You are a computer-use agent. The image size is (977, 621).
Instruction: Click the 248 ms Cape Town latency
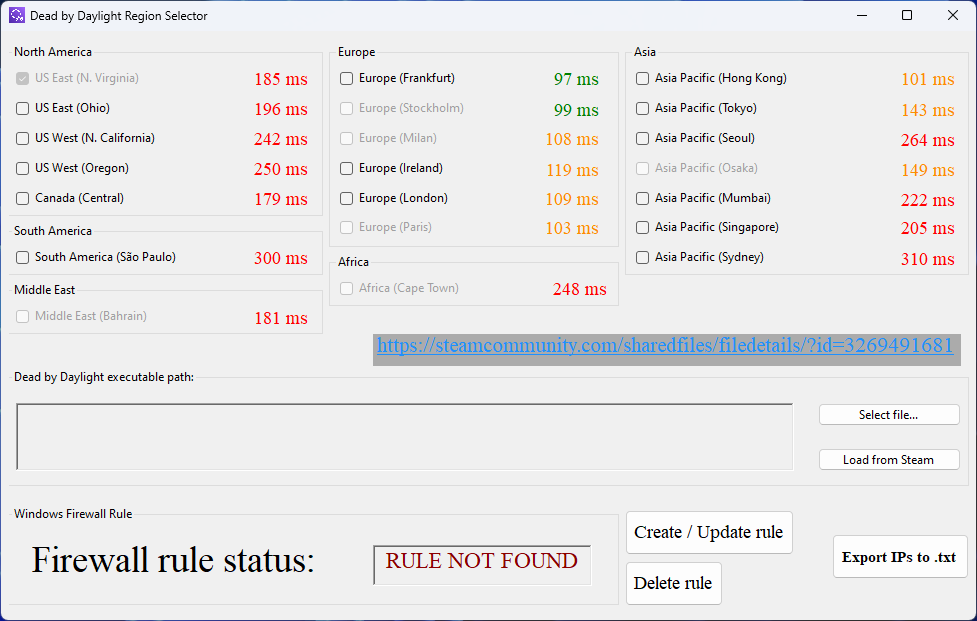[579, 289]
